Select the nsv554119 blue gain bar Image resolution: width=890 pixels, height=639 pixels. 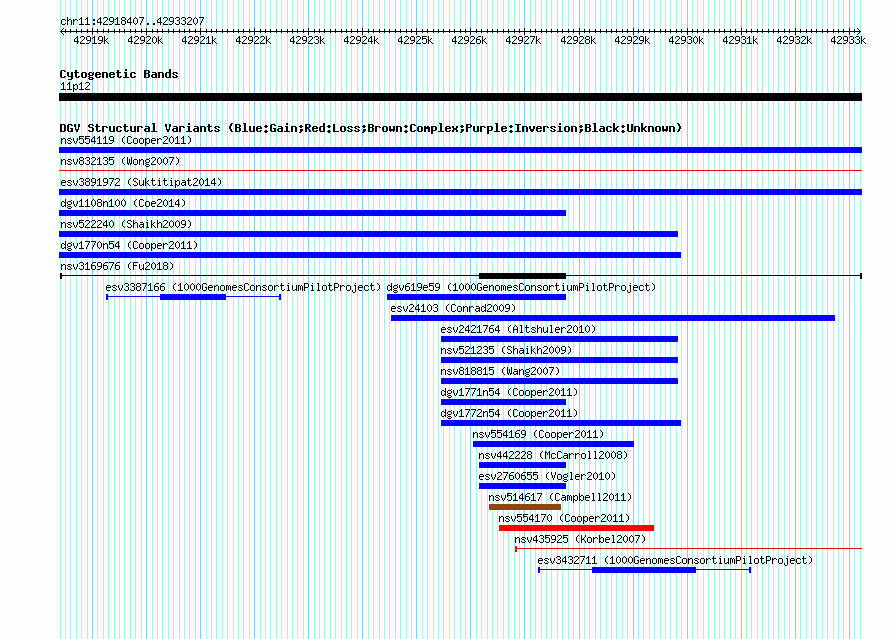pyautogui.click(x=460, y=150)
